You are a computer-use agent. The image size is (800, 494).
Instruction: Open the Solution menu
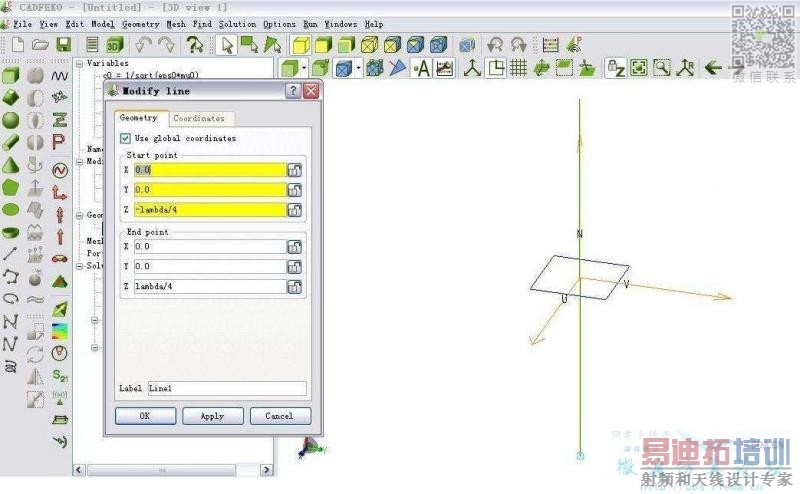[x=238, y=24]
